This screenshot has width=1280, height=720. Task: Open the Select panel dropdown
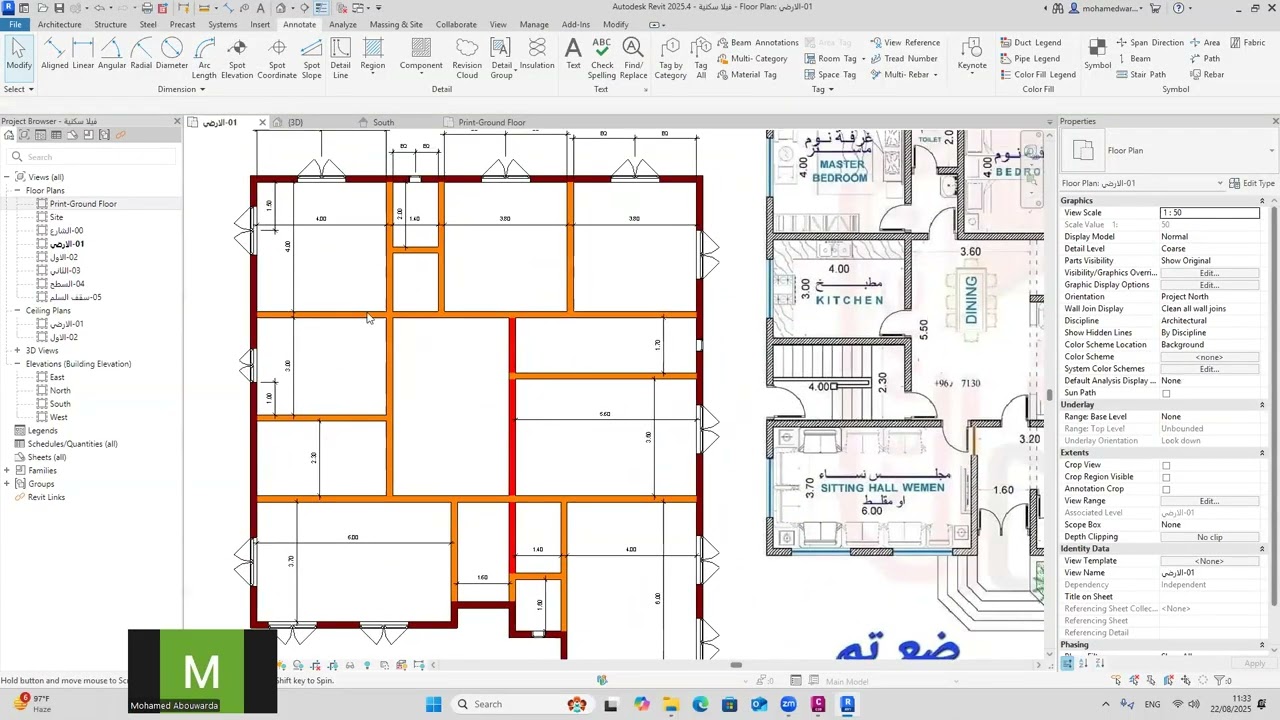coord(19,90)
